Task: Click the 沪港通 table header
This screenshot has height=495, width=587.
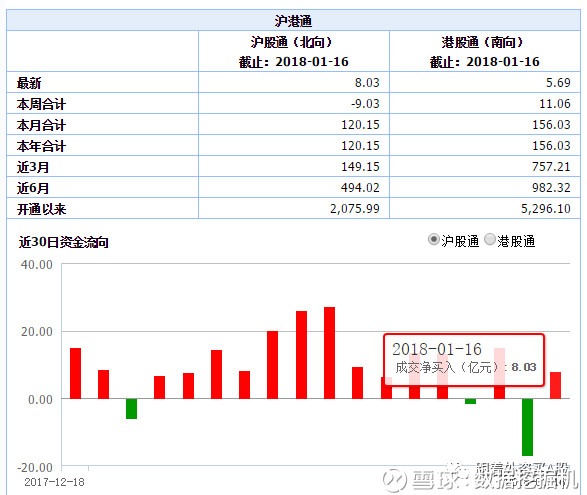Action: (293, 21)
